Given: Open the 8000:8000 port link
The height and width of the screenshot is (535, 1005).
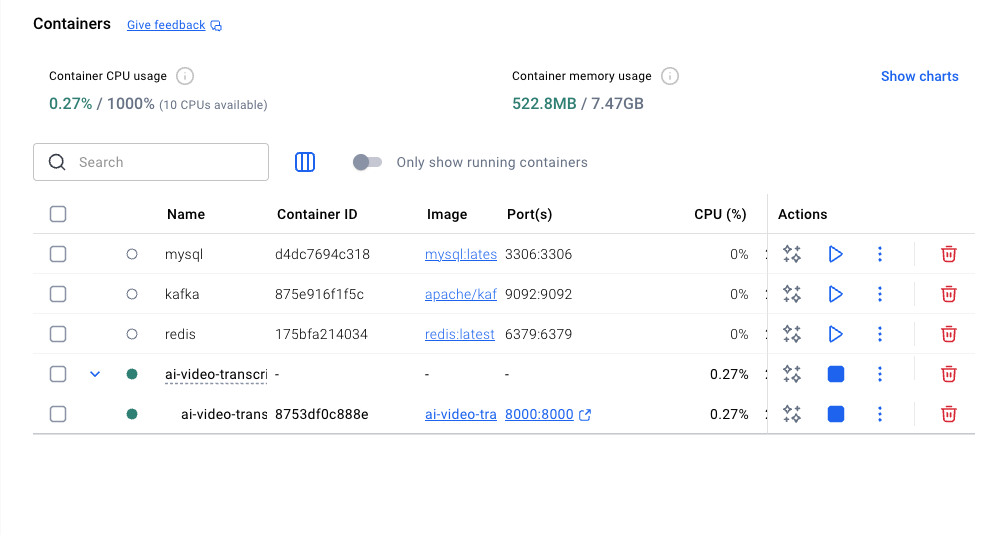Looking at the screenshot, I should tap(539, 414).
